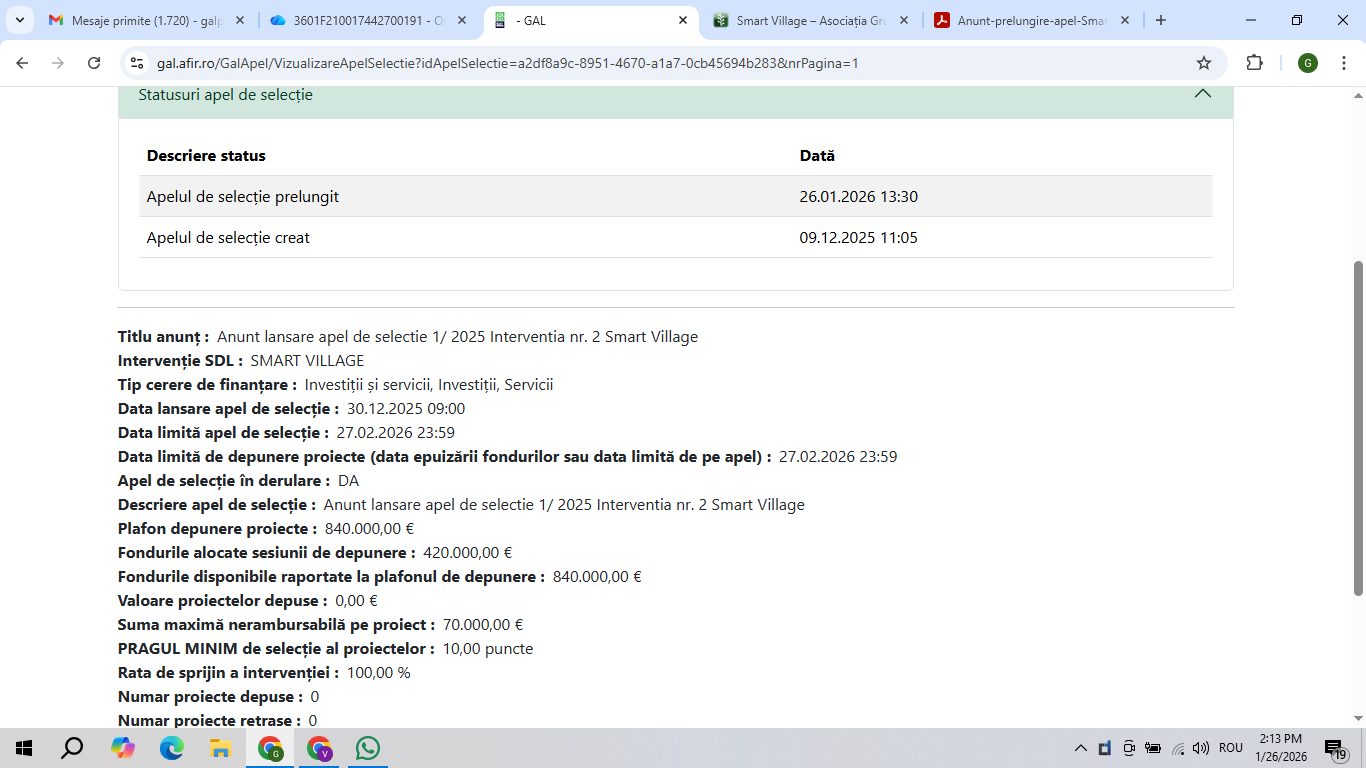
Task: Open the Chrome profile avatar G
Action: [1307, 63]
